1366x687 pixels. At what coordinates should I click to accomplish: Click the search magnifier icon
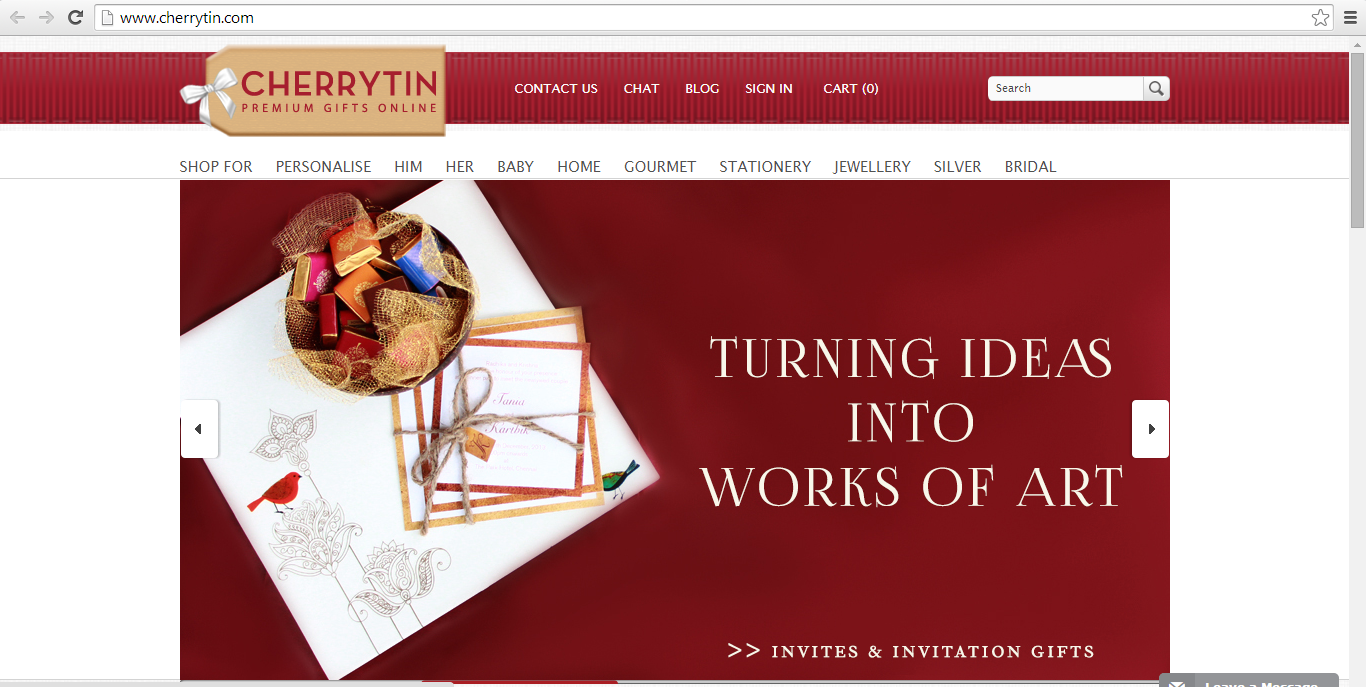[x=1156, y=88]
